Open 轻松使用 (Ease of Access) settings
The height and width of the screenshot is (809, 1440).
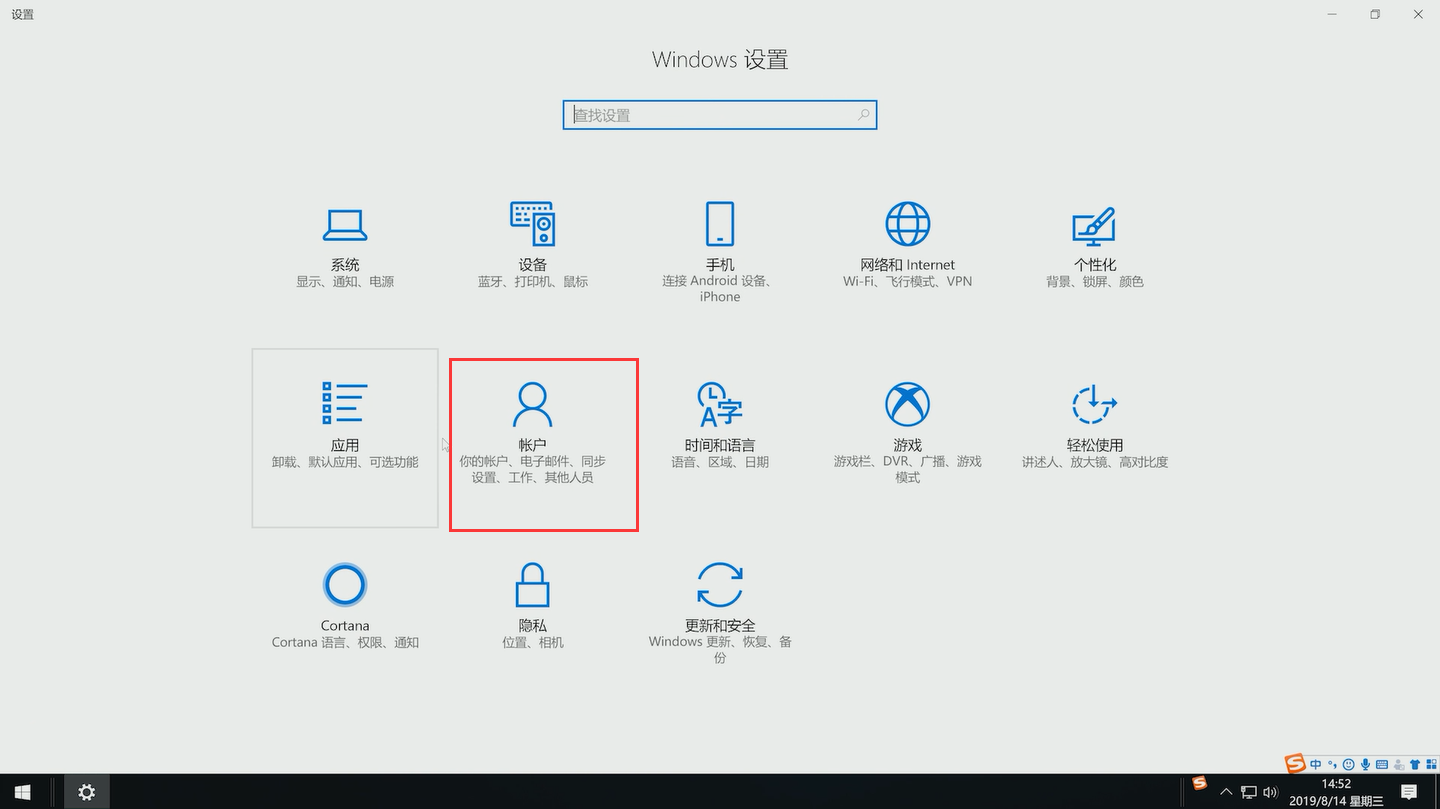point(1095,425)
